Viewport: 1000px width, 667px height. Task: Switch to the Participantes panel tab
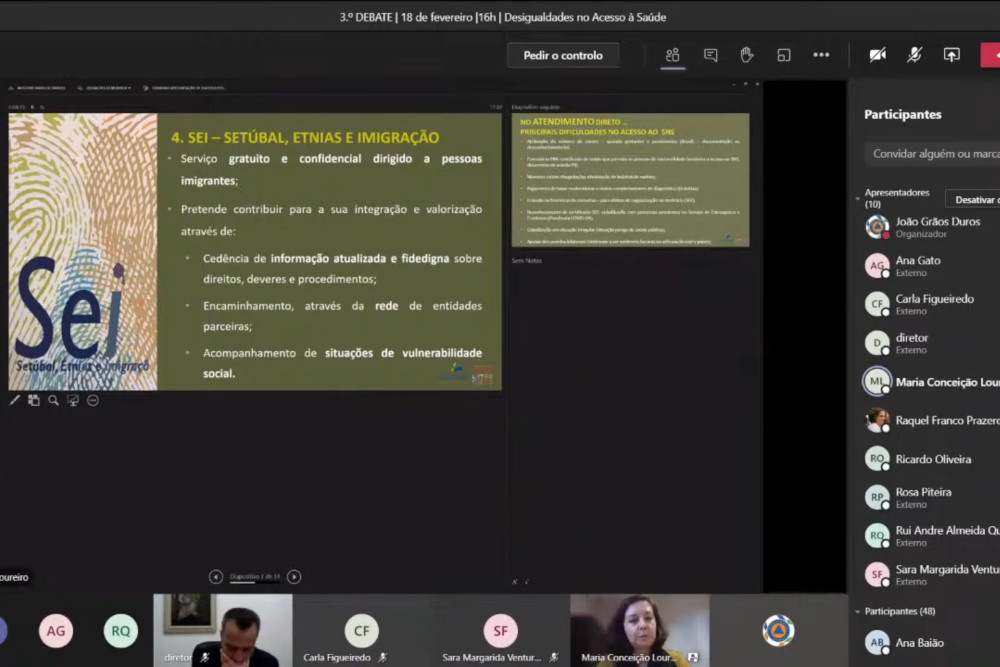pos(672,55)
